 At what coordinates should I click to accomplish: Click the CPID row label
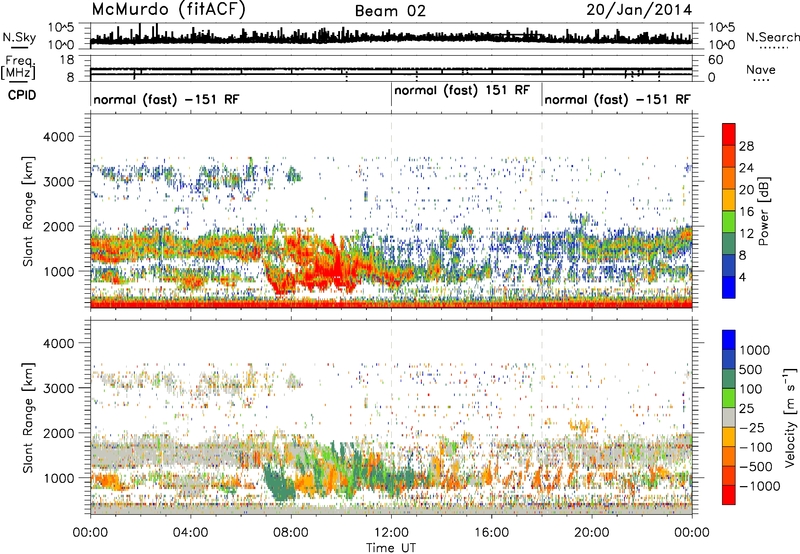[22, 95]
